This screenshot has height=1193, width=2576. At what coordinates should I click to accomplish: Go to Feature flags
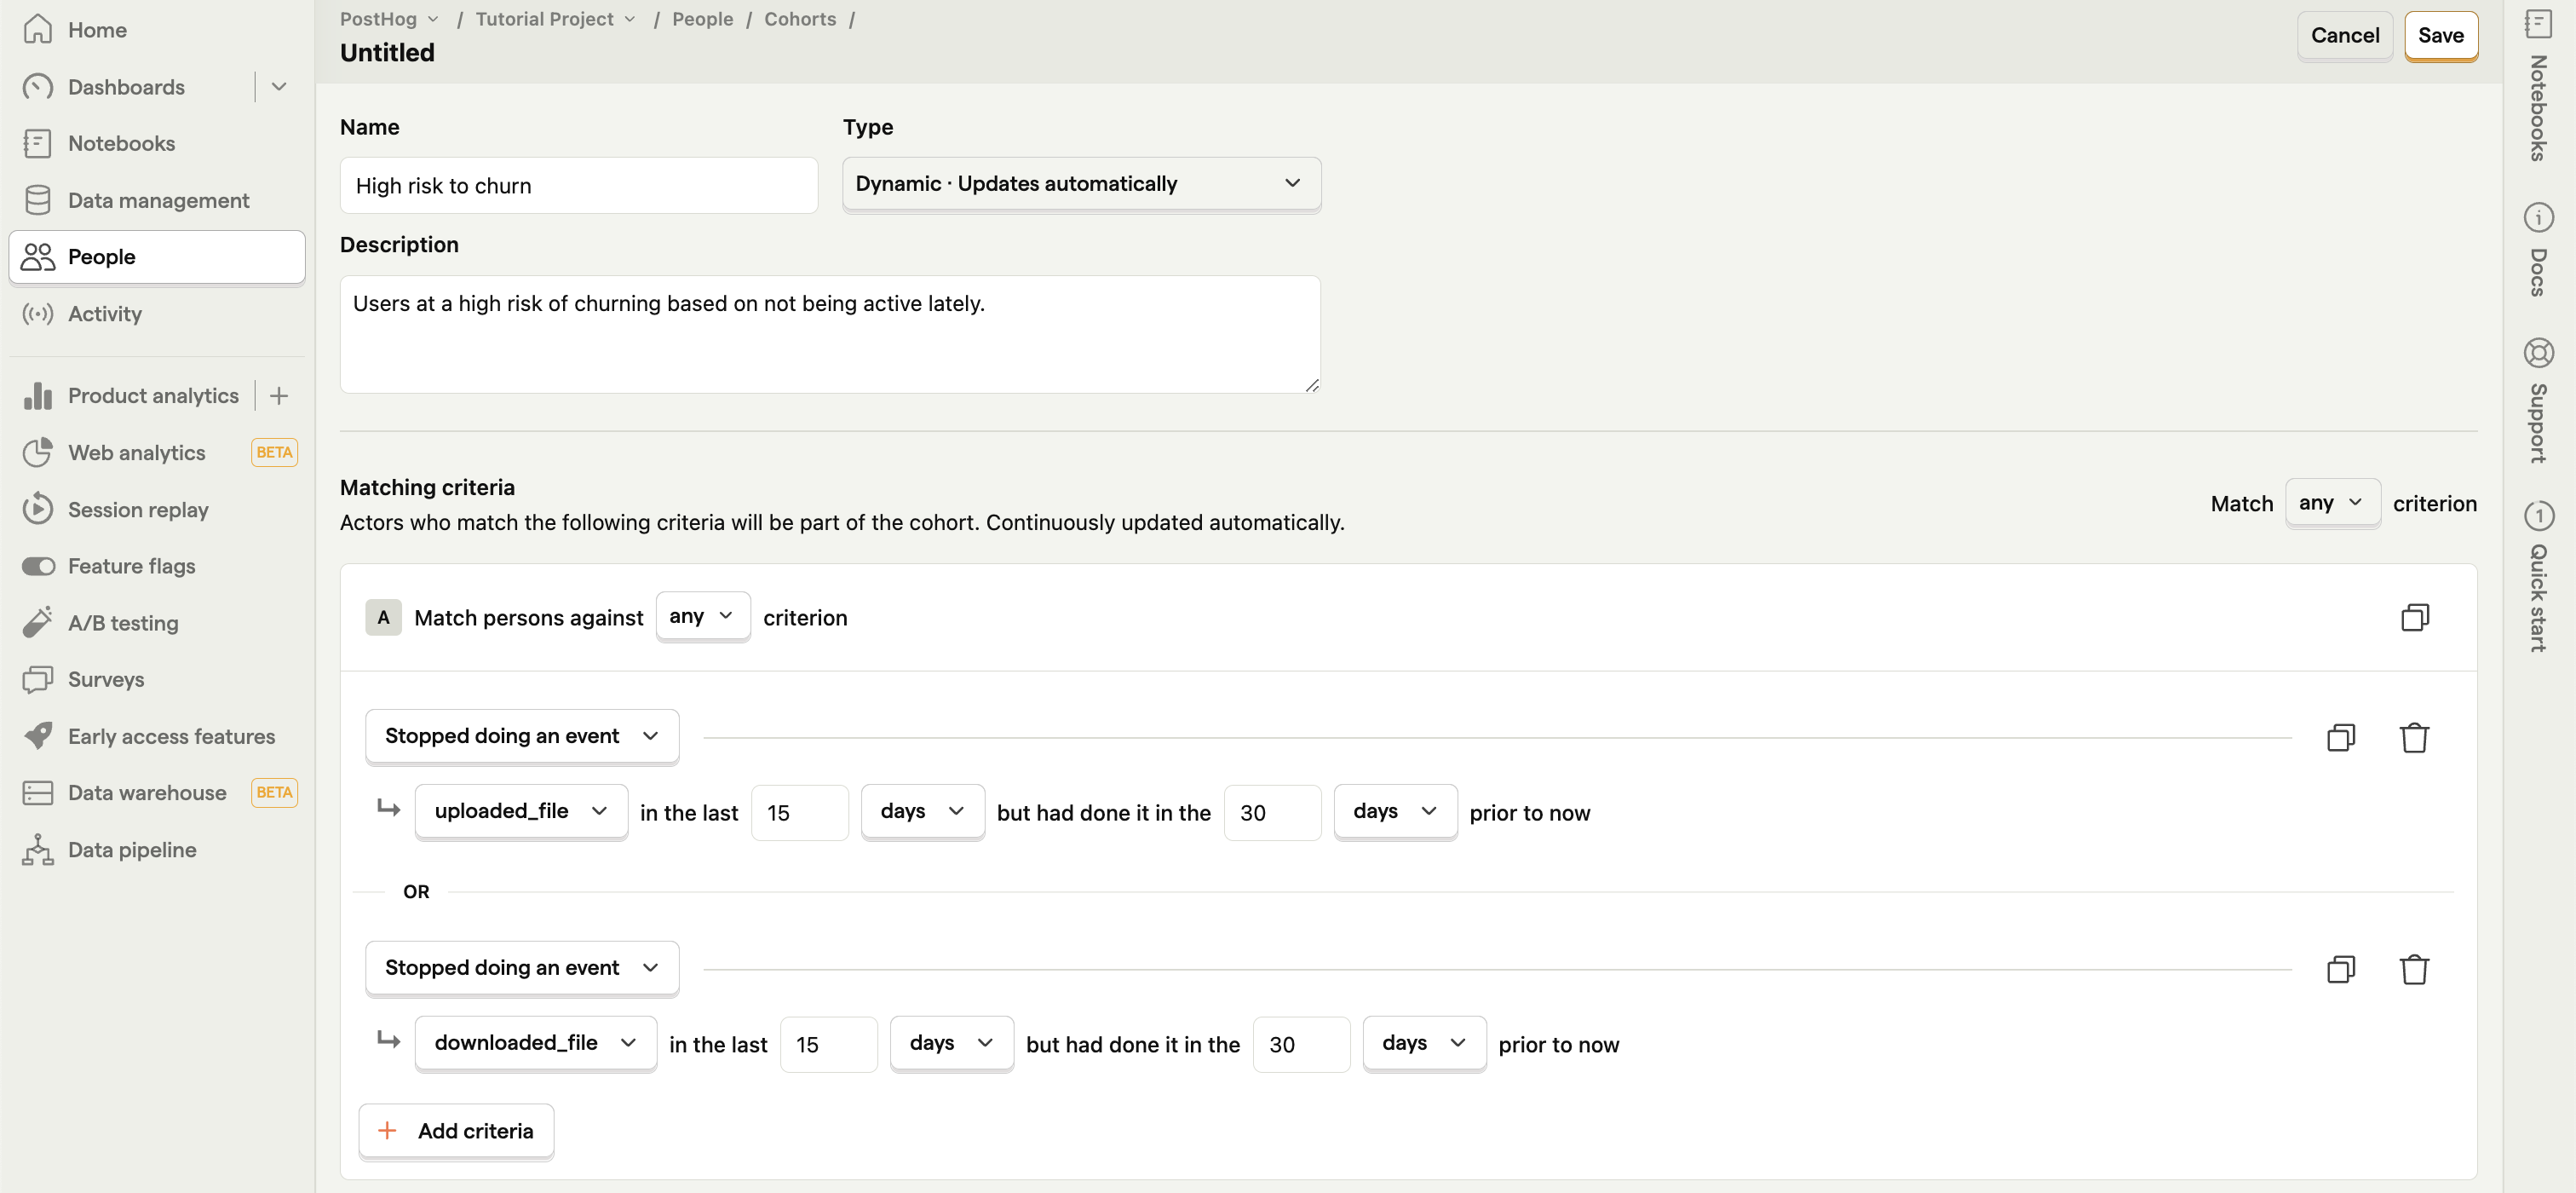157,566
